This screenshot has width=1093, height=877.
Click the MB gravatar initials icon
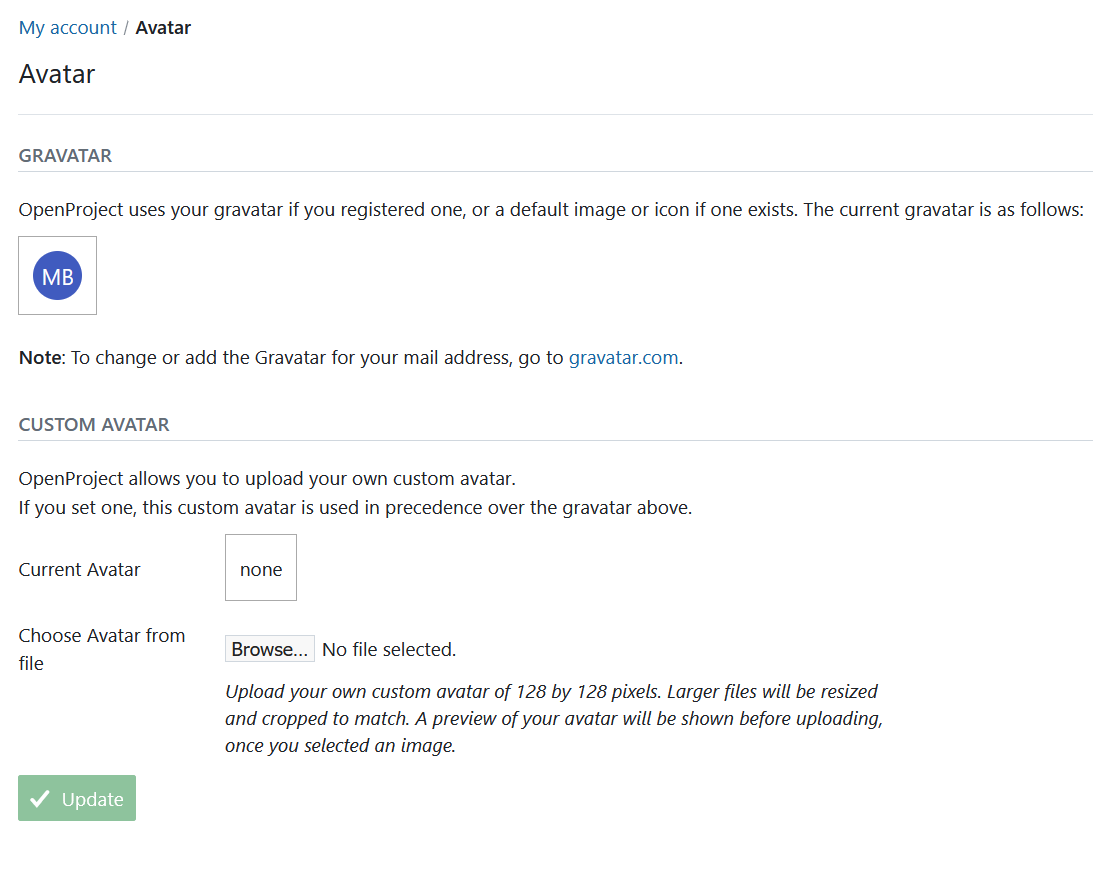(58, 276)
